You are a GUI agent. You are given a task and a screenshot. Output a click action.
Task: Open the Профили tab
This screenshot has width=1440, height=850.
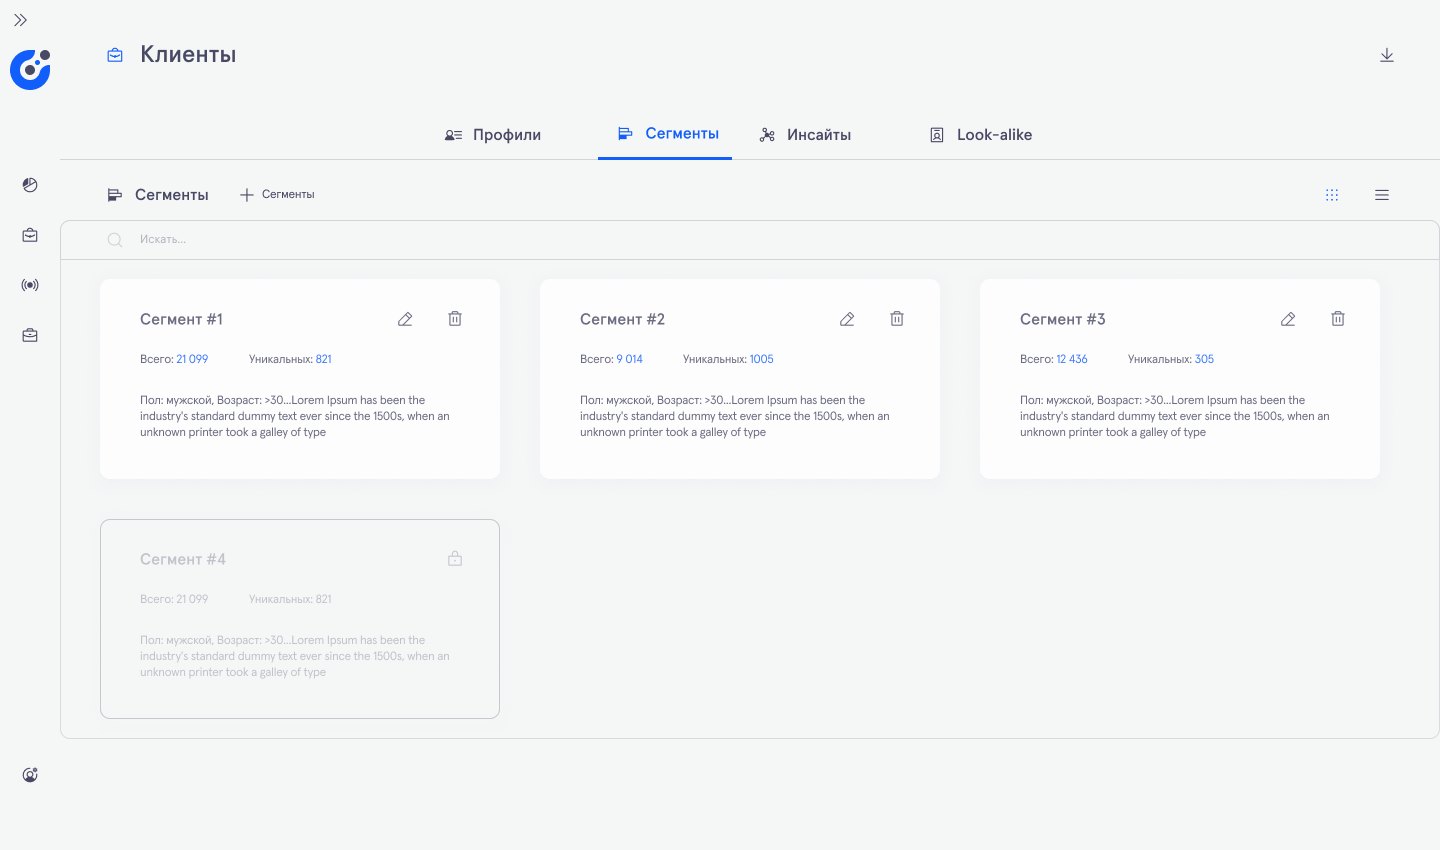(x=493, y=135)
